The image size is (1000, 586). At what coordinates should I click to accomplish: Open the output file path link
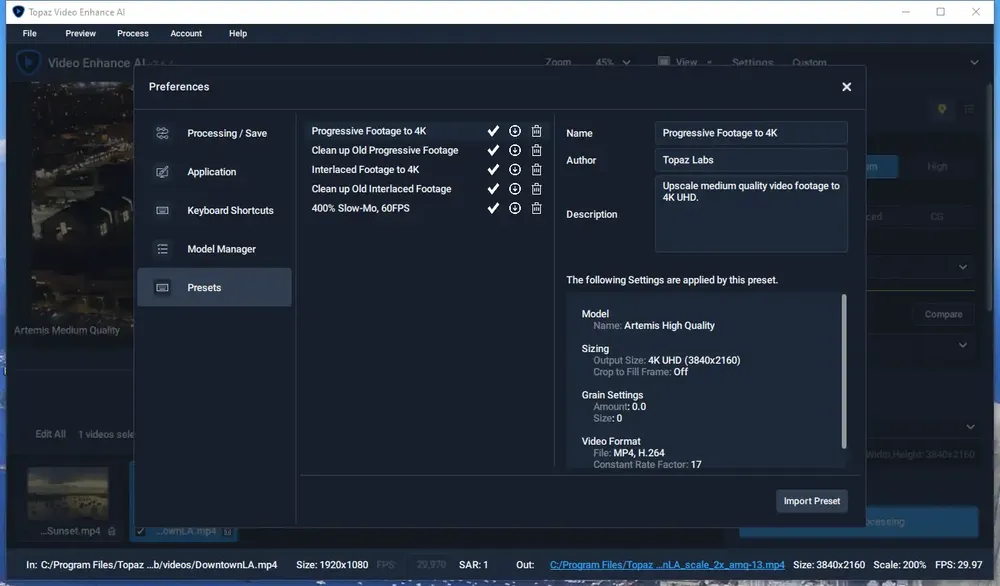click(x=667, y=565)
